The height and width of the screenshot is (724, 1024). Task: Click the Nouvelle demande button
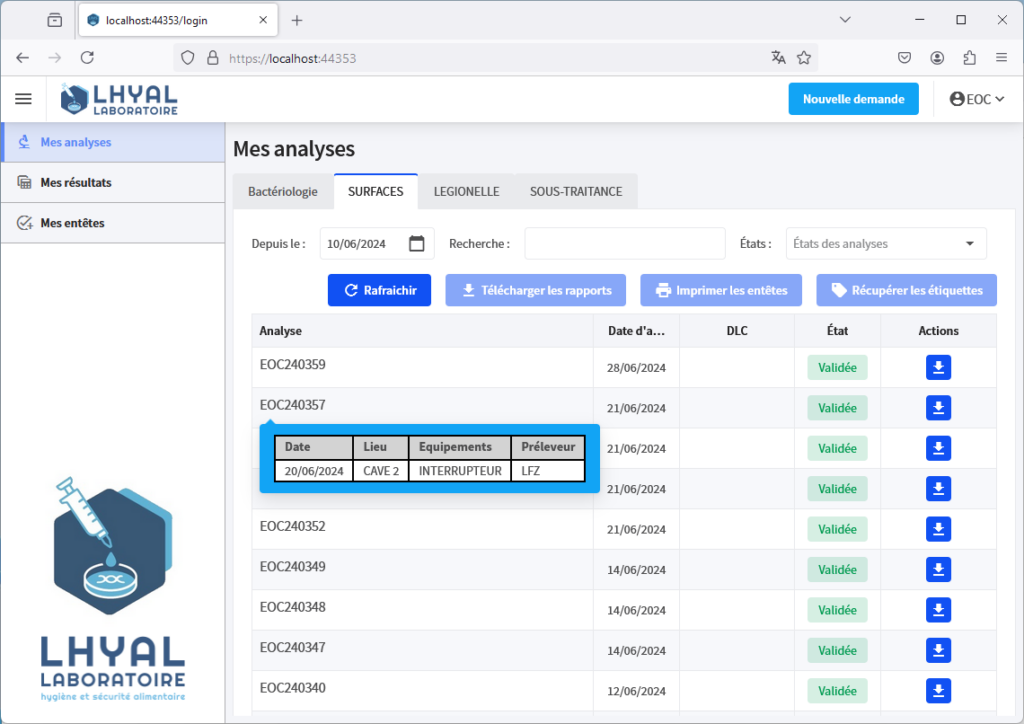click(x=854, y=99)
